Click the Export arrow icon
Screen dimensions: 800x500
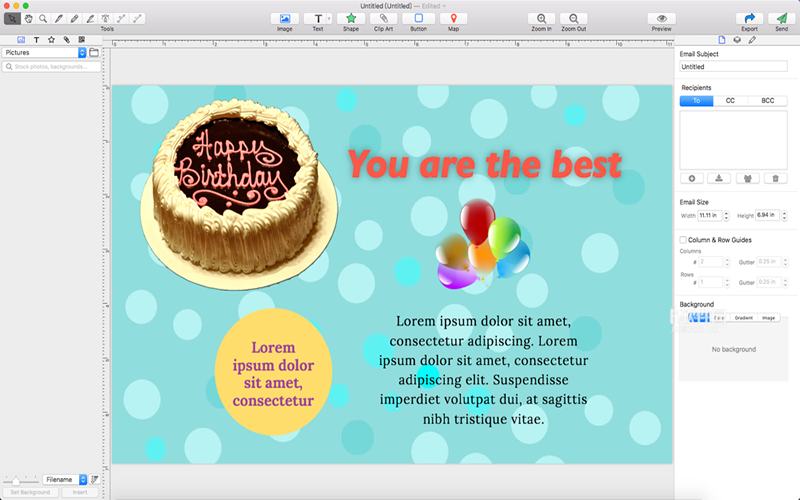(749, 19)
